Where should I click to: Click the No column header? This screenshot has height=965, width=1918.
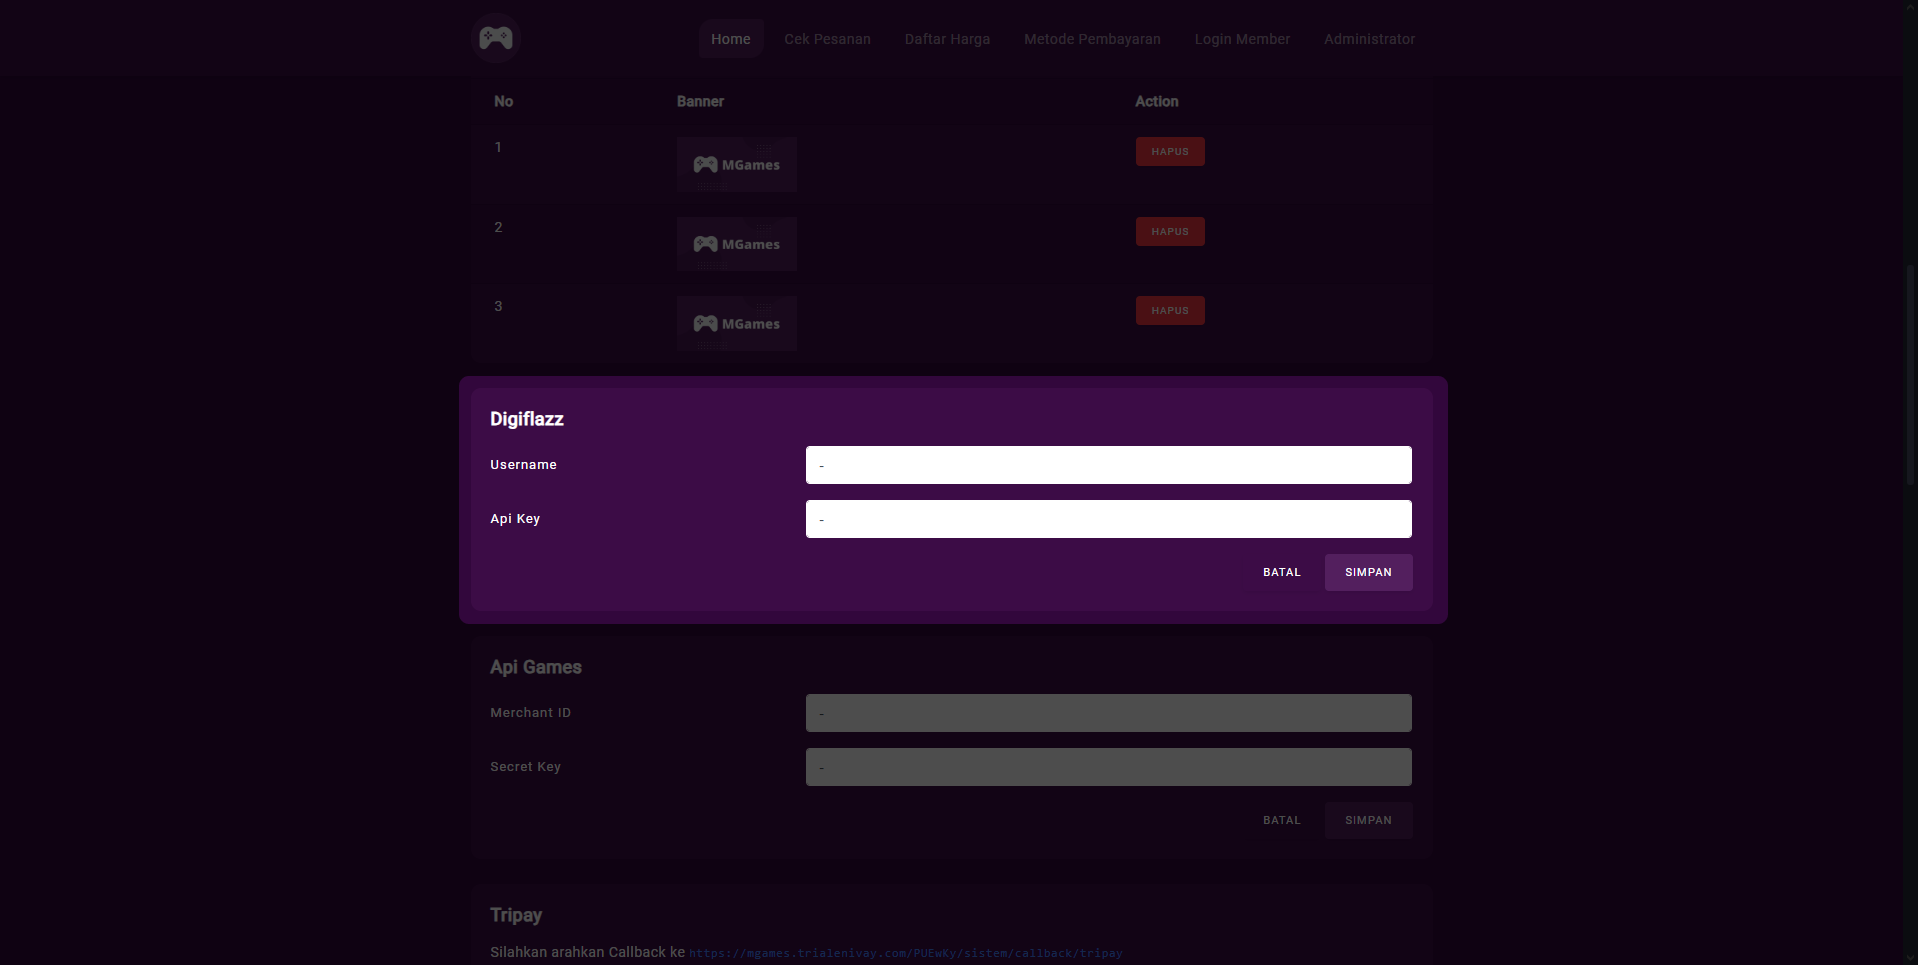(x=503, y=102)
